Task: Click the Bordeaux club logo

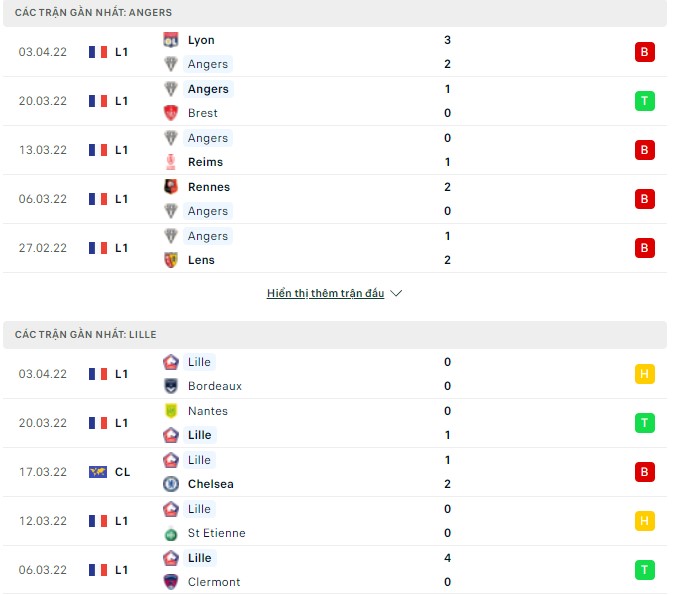Action: (170, 386)
